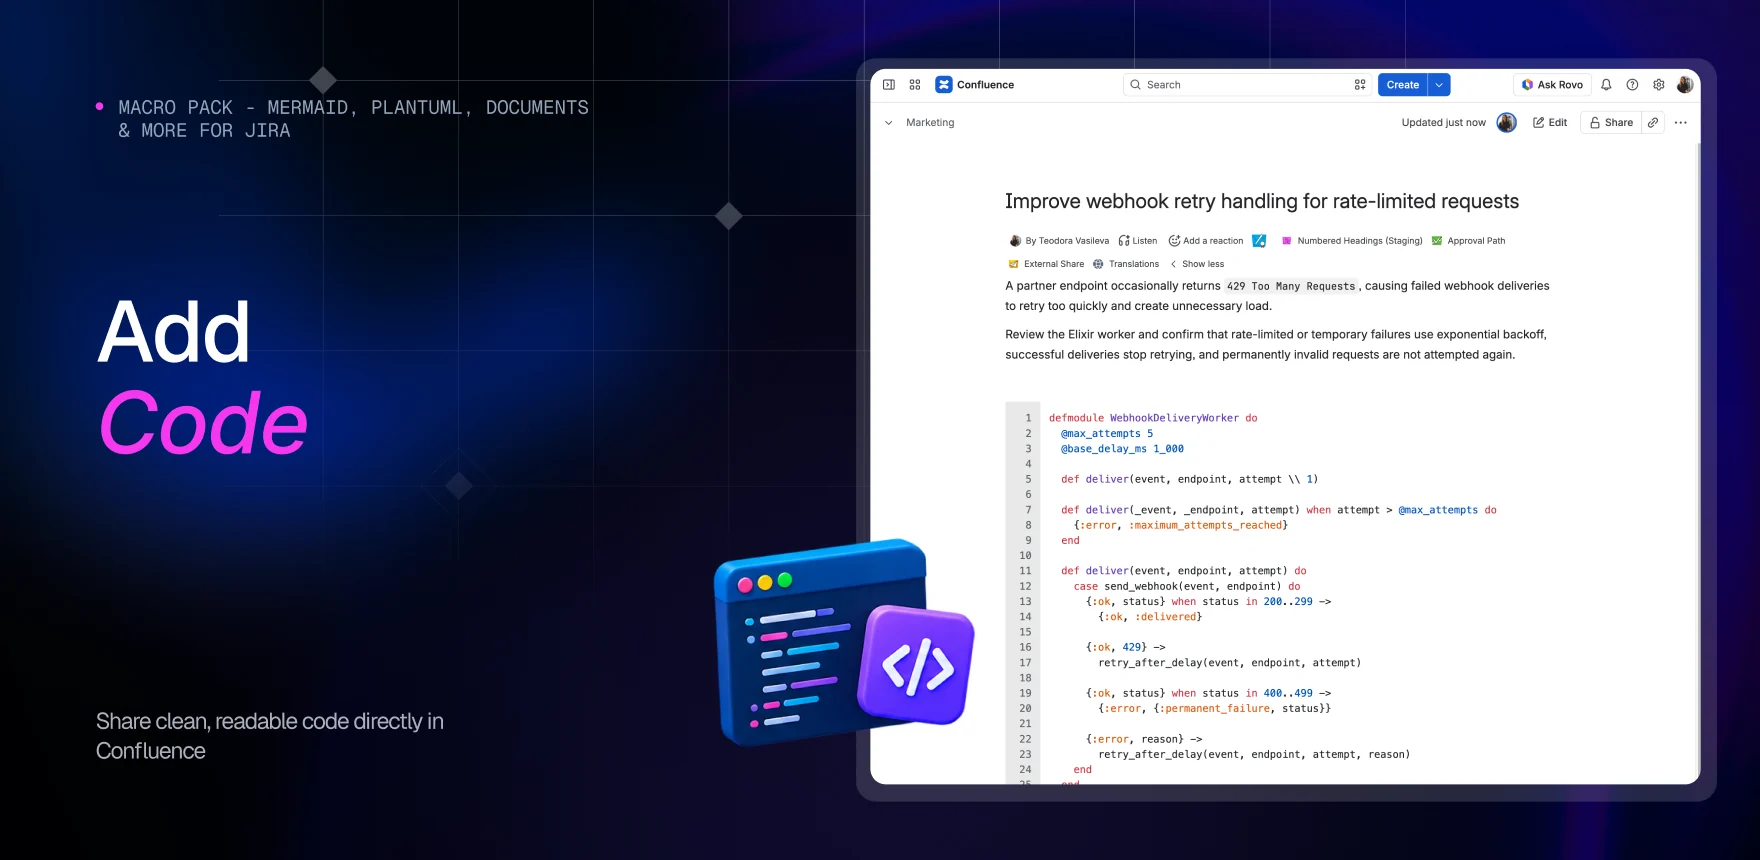This screenshot has height=860, width=1760.
Task: Click Listen to the page
Action: point(1138,241)
